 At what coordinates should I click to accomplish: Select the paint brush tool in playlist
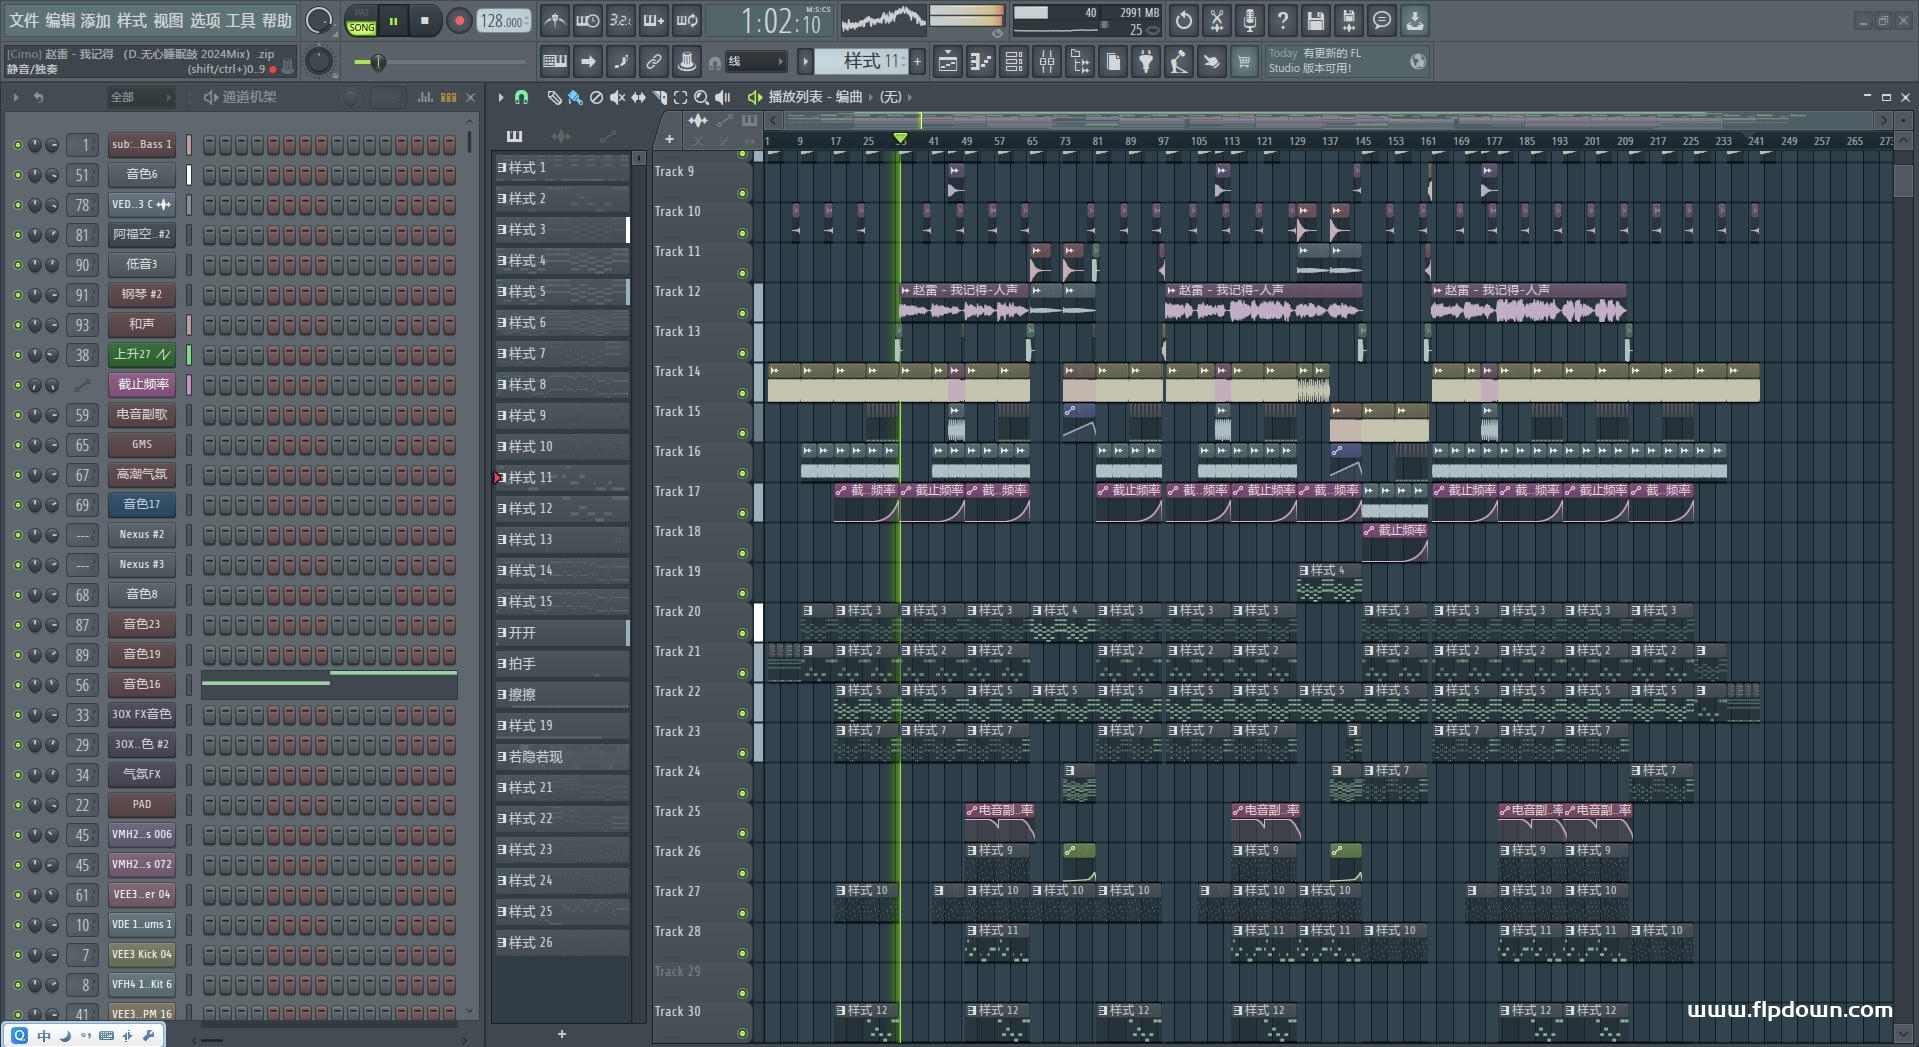pyautogui.click(x=574, y=97)
